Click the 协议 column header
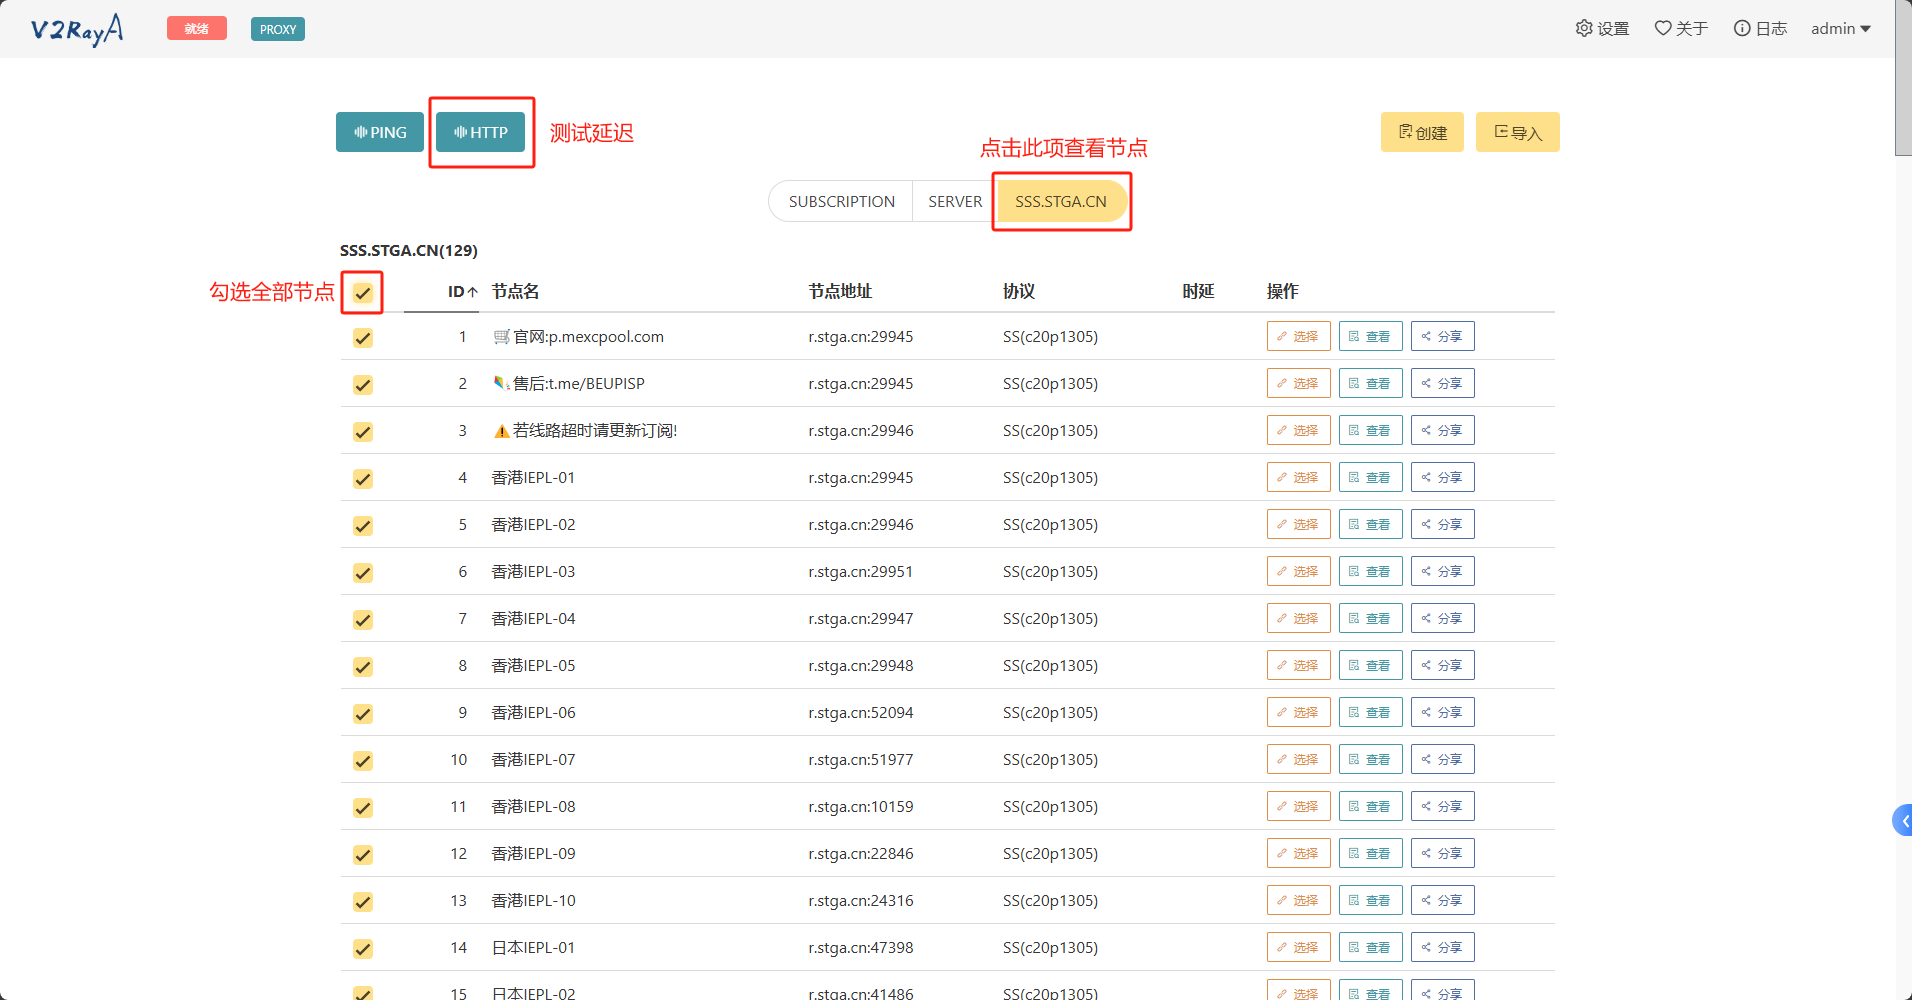The width and height of the screenshot is (1912, 1000). click(1019, 291)
